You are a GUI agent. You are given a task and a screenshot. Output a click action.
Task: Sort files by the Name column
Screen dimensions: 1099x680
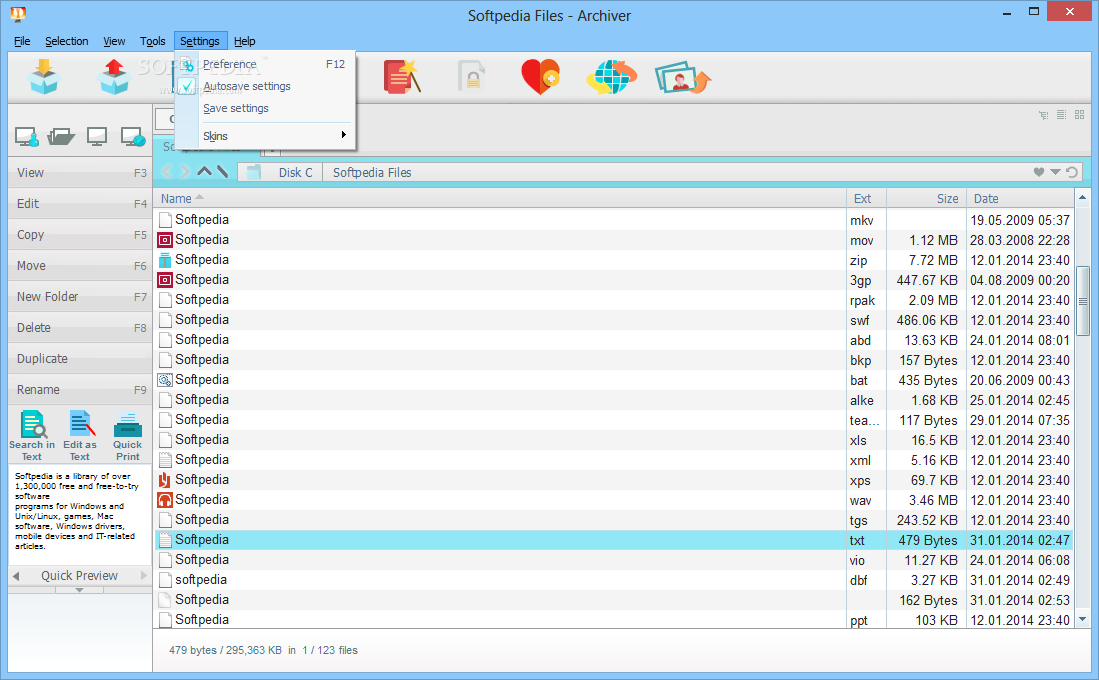[500, 198]
